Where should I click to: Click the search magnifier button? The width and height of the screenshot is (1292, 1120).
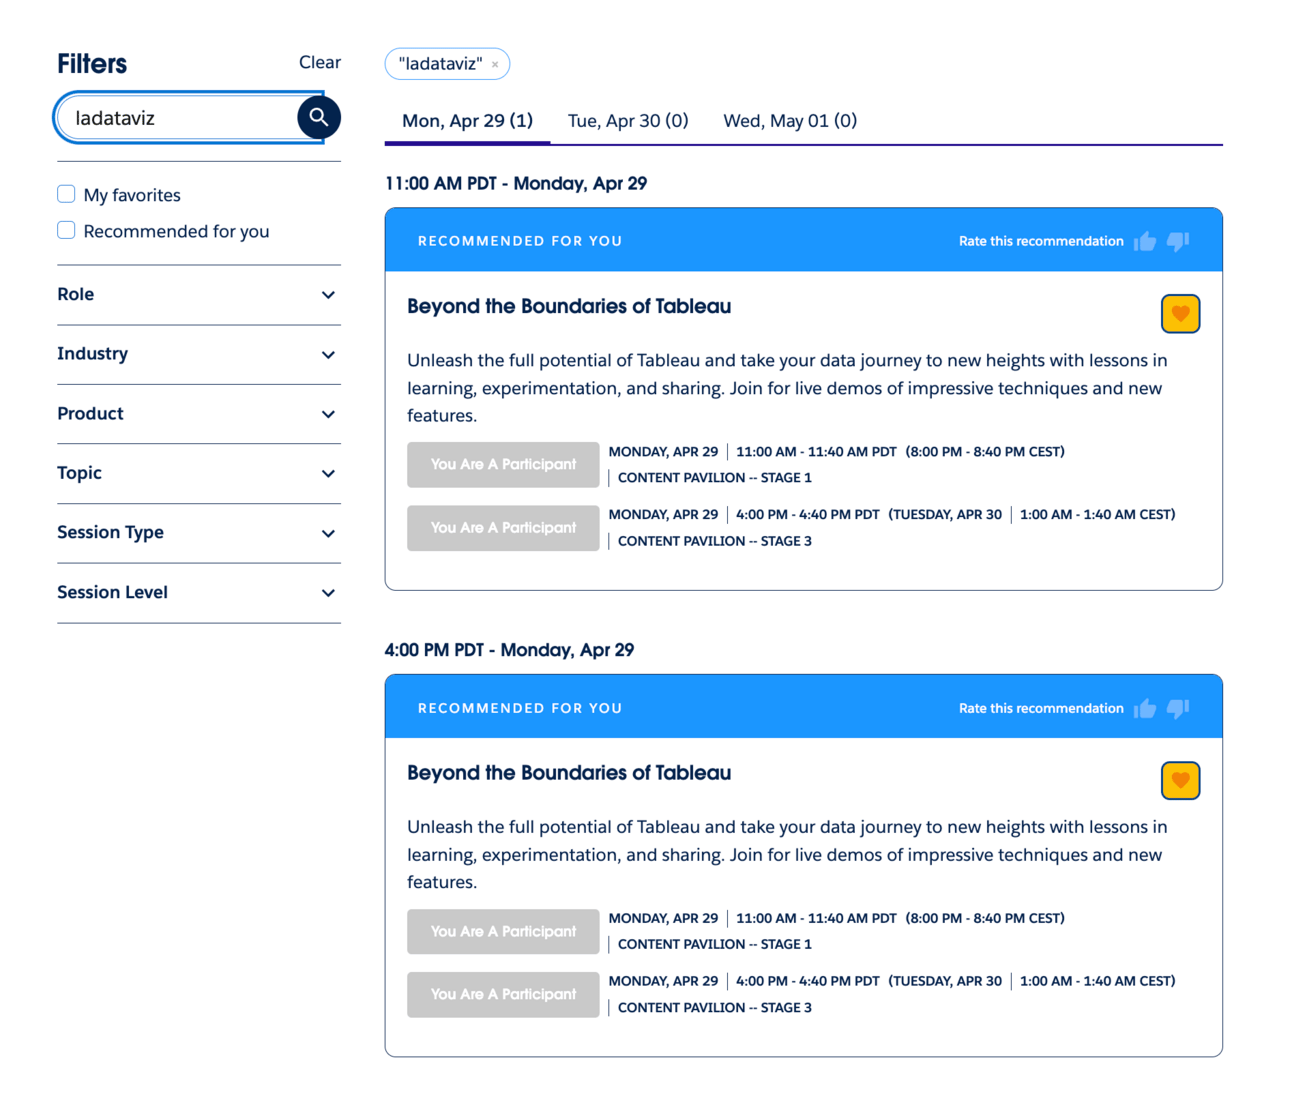(319, 117)
